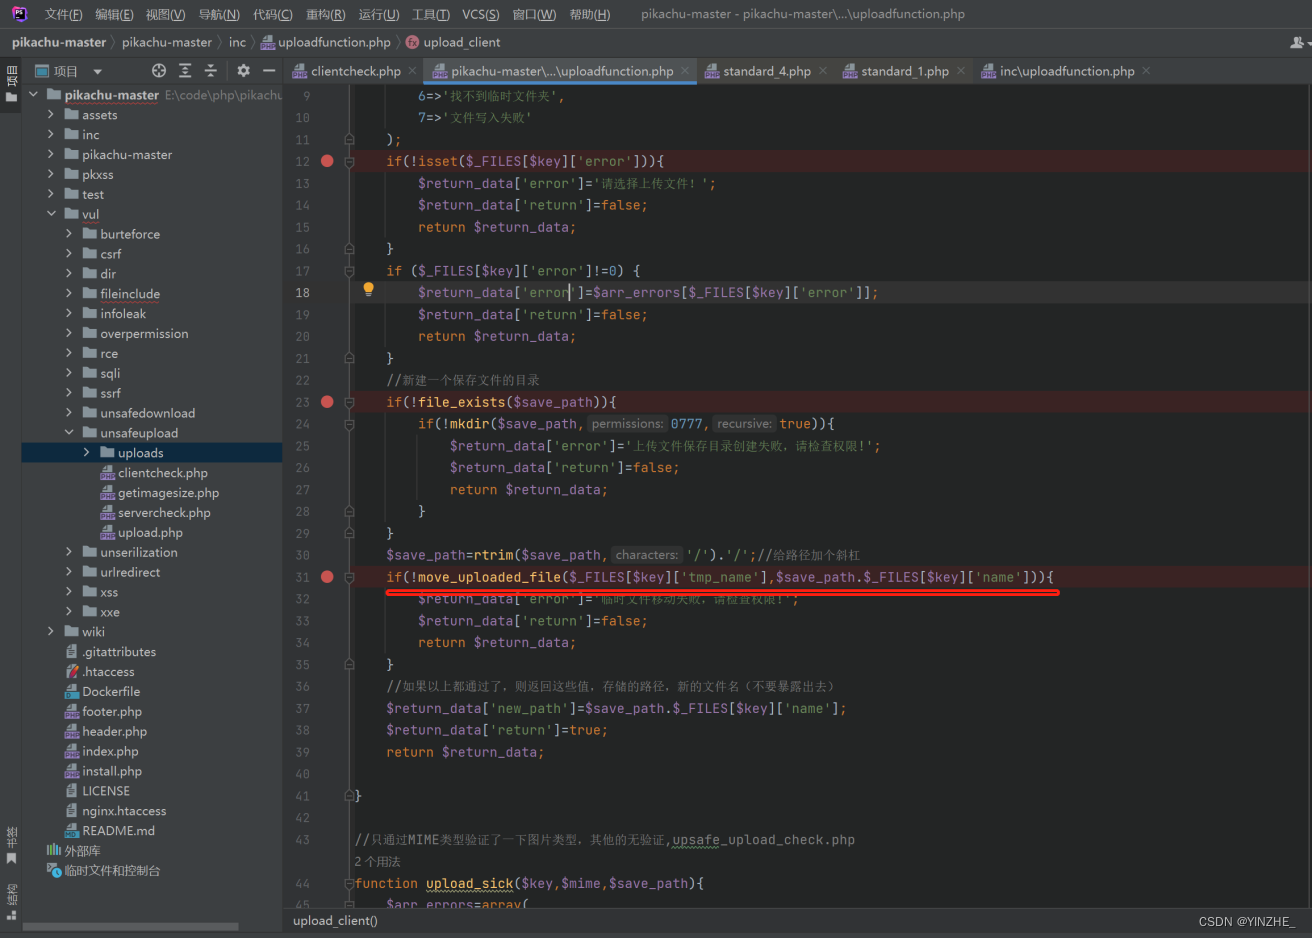Image resolution: width=1312 pixels, height=938 pixels.
Task: Open the 导航(N) menu
Action: point(219,14)
